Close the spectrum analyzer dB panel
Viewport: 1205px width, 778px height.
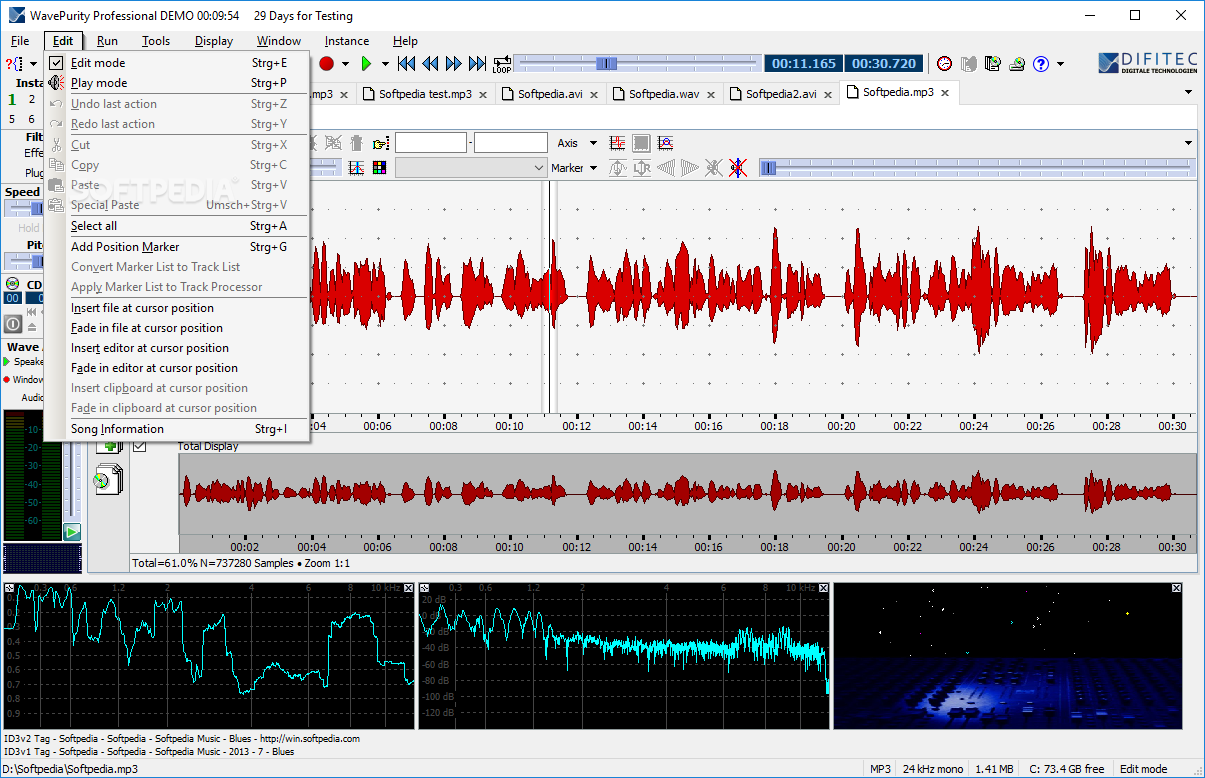(x=823, y=588)
